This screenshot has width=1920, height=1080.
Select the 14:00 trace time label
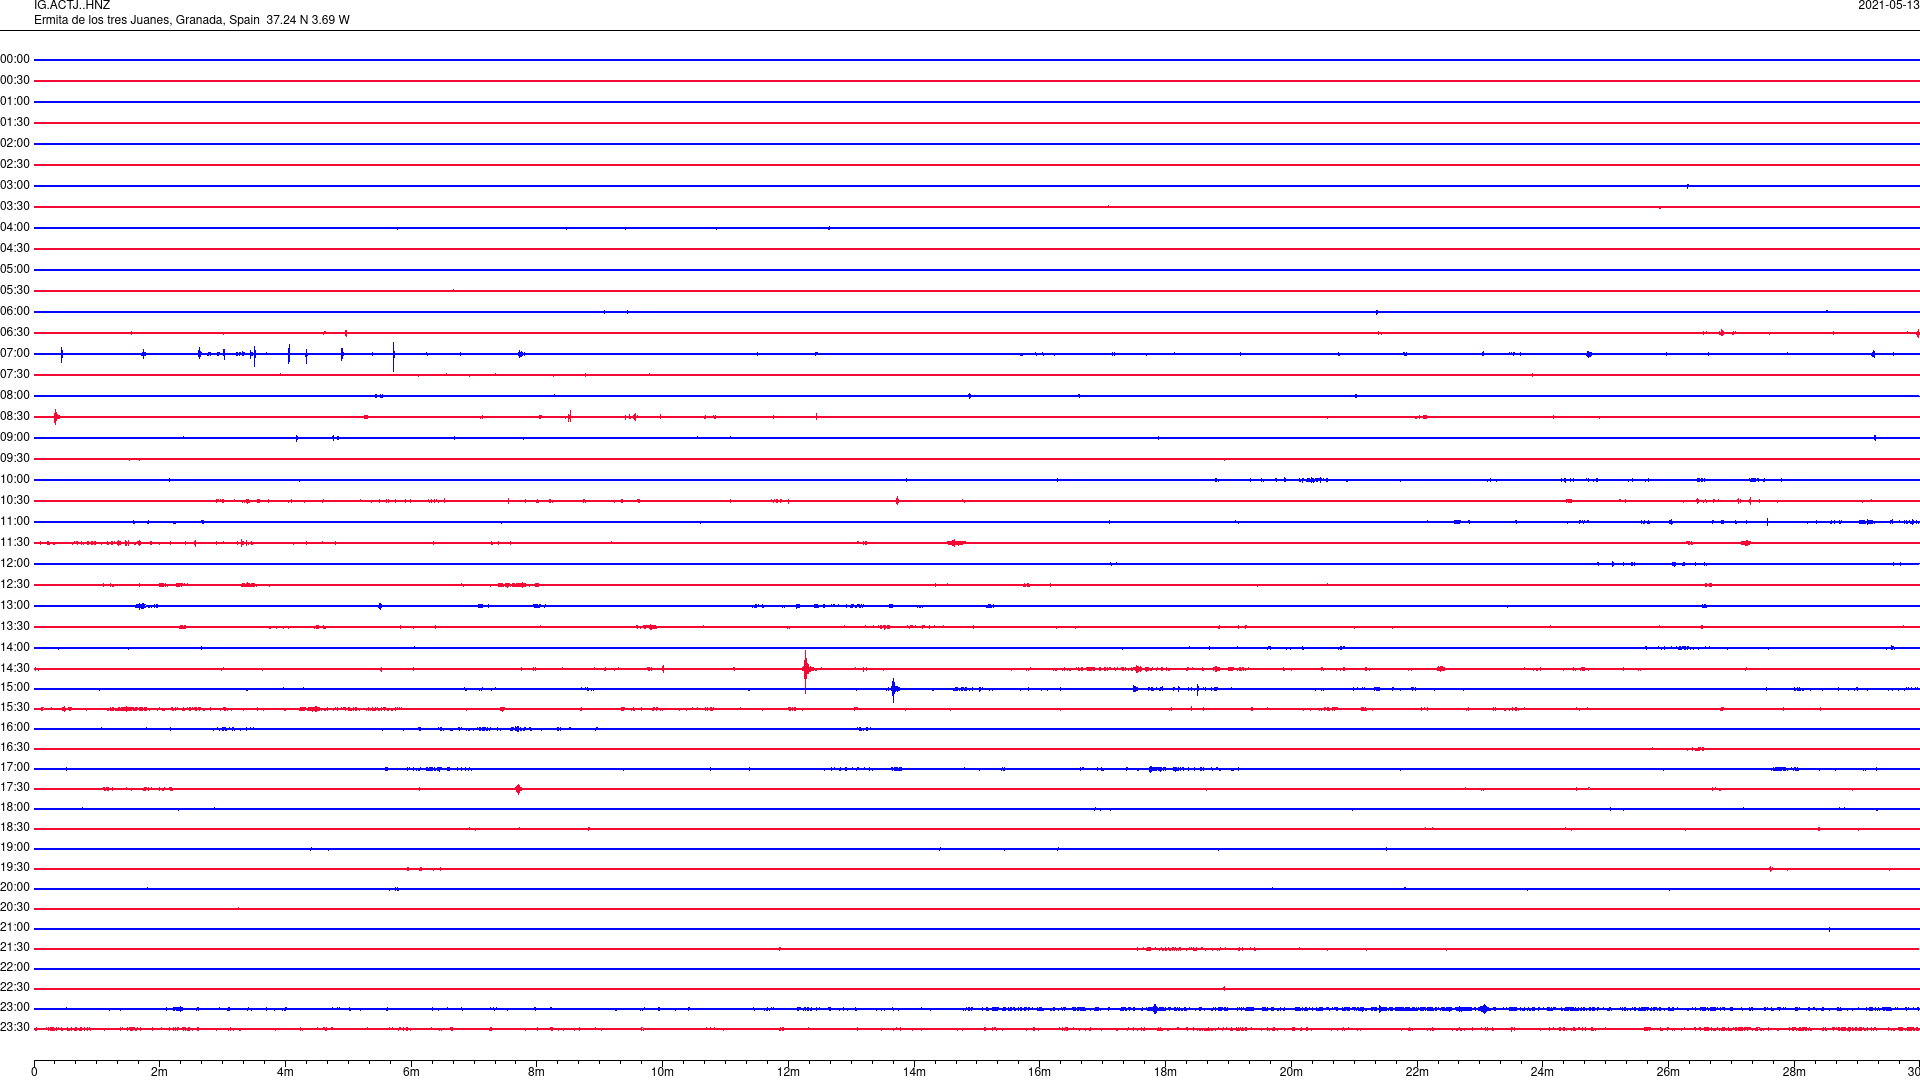click(15, 648)
